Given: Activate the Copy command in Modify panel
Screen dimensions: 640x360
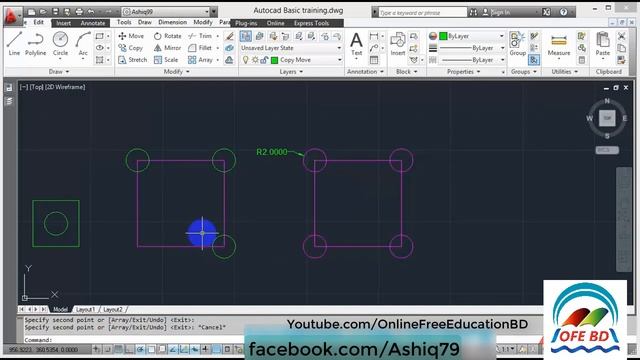Looking at the screenshot, I should [x=131, y=48].
